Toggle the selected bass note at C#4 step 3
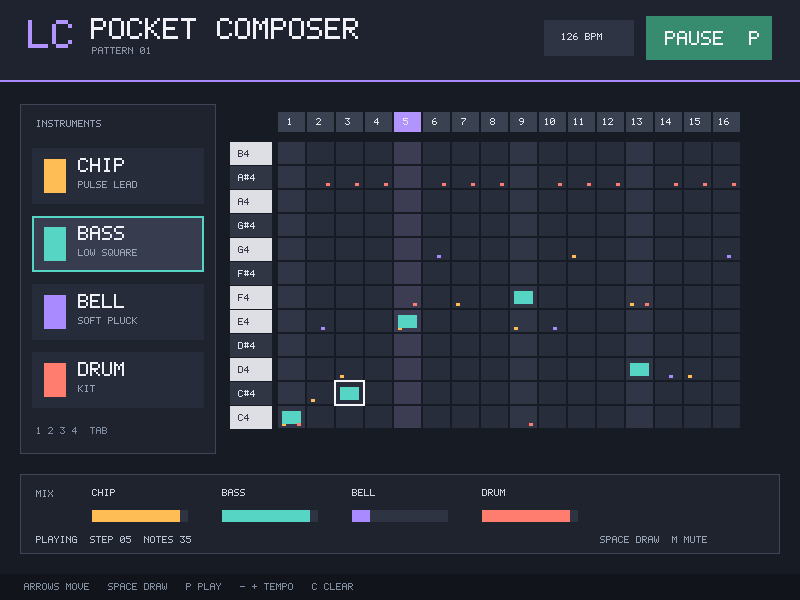 (x=349, y=393)
